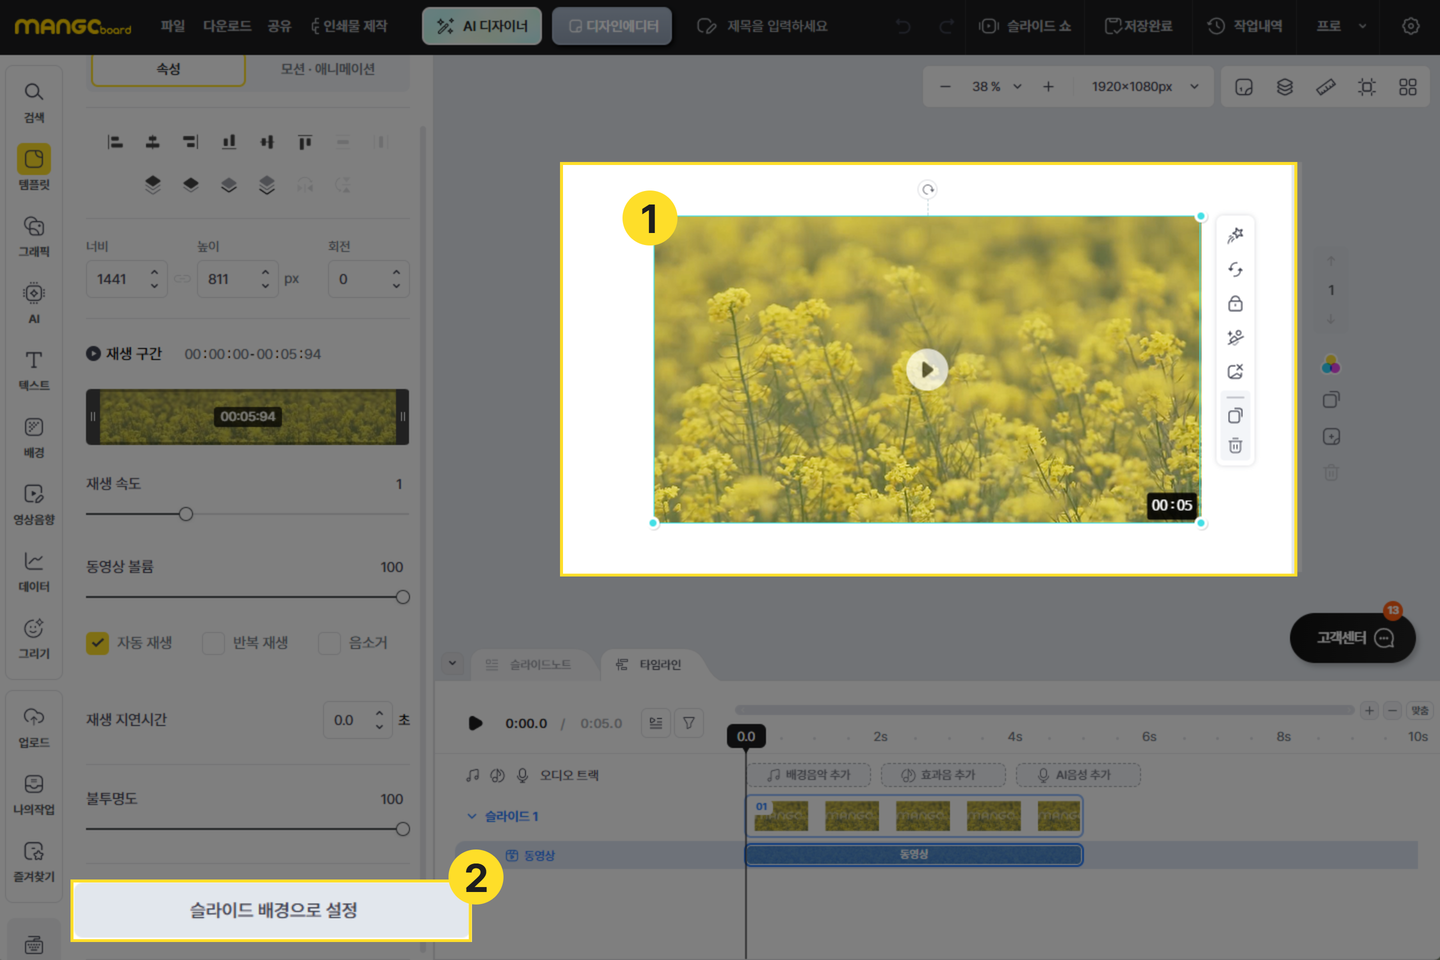Click the lock icon beside the video
1440x960 pixels.
(1235, 304)
